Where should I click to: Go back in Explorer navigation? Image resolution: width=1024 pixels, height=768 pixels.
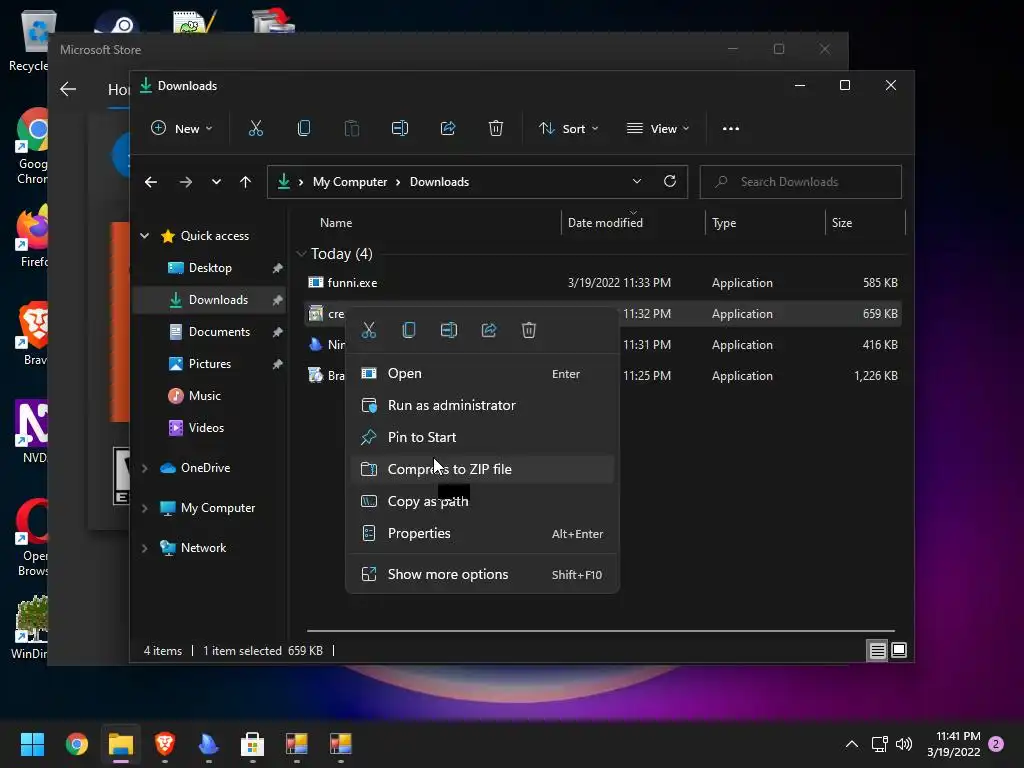click(151, 182)
